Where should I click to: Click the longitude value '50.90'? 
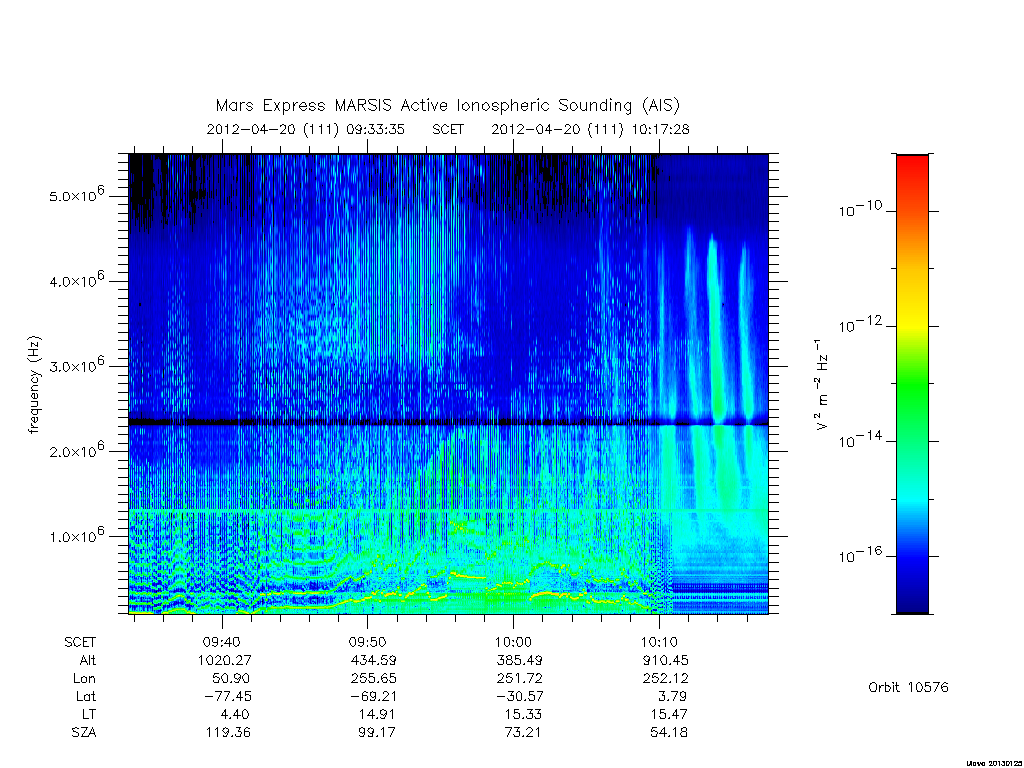pos(231,679)
